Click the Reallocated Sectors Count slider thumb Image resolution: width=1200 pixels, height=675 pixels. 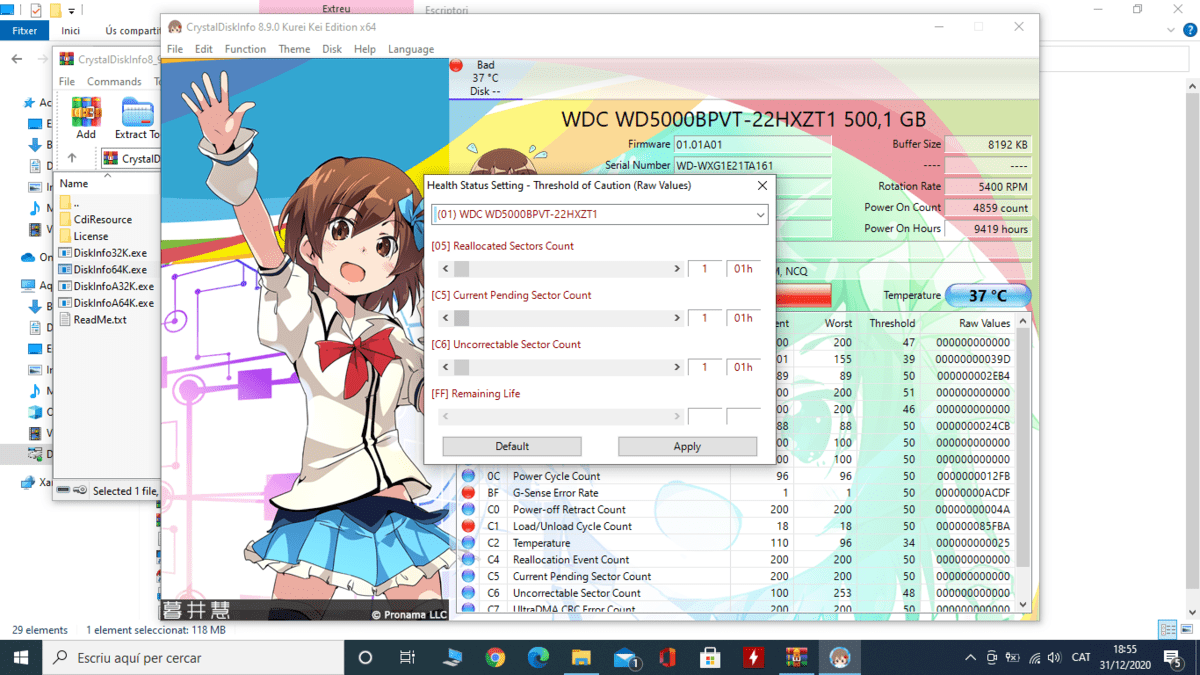[x=461, y=269]
